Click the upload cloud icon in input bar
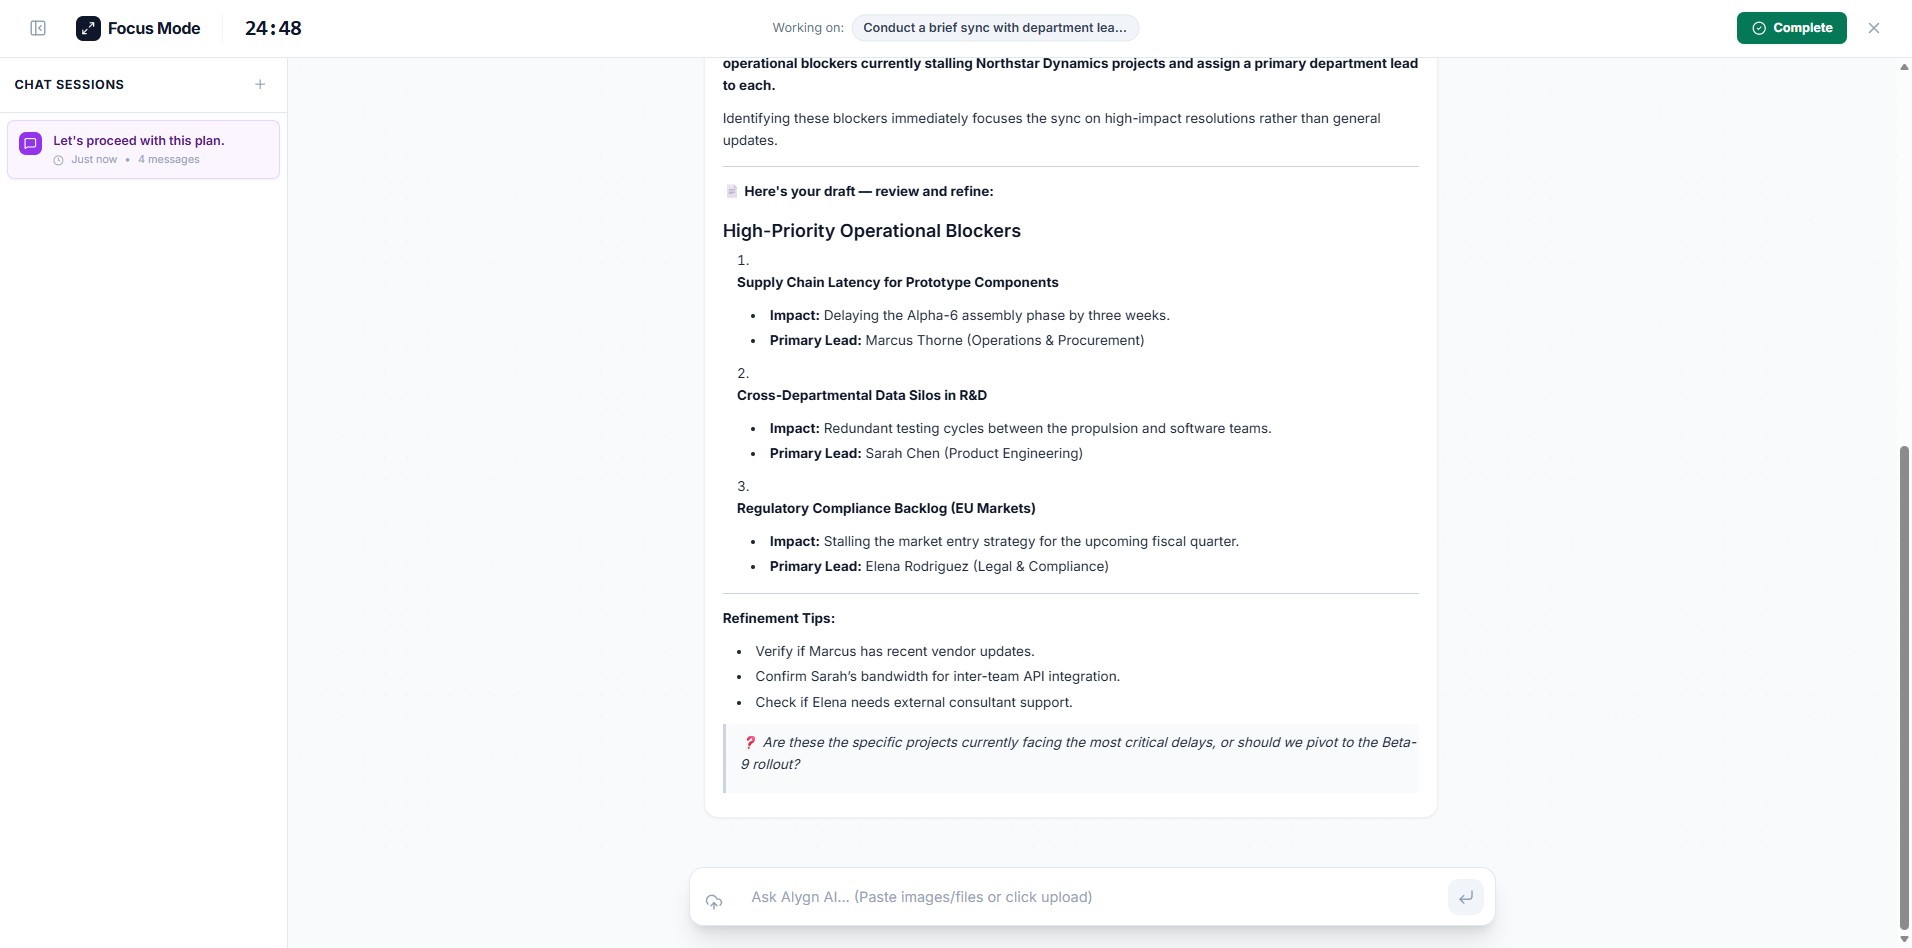The height and width of the screenshot is (948, 1912). pyautogui.click(x=714, y=901)
